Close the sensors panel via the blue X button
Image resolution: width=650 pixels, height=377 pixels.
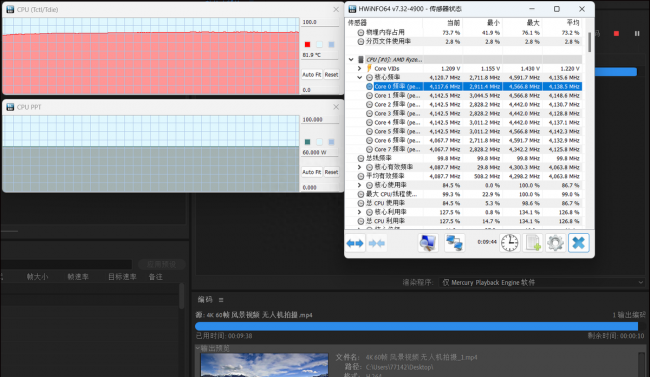tap(579, 243)
